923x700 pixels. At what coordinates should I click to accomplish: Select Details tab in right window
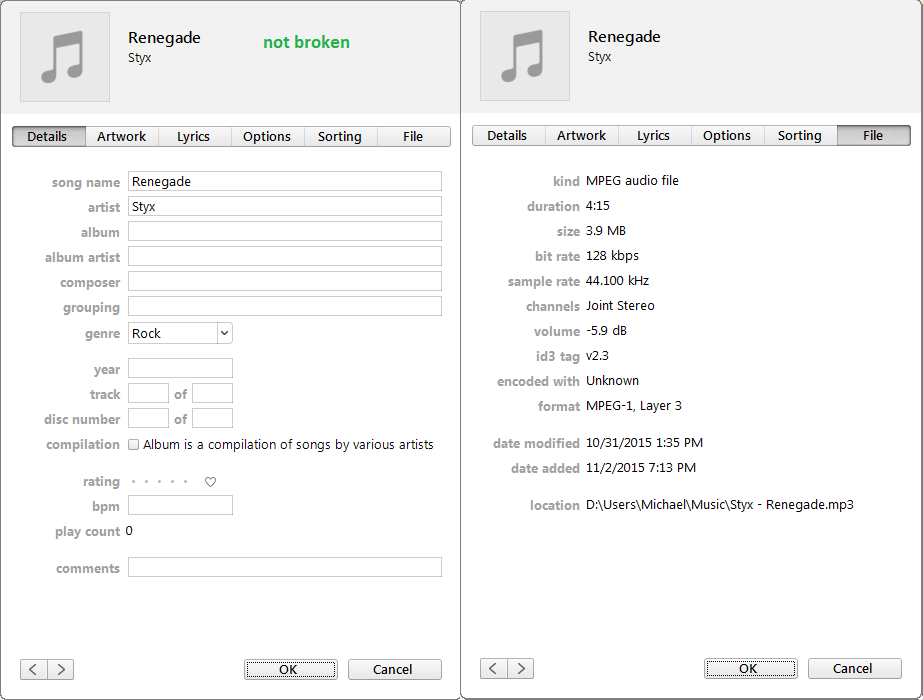509,135
